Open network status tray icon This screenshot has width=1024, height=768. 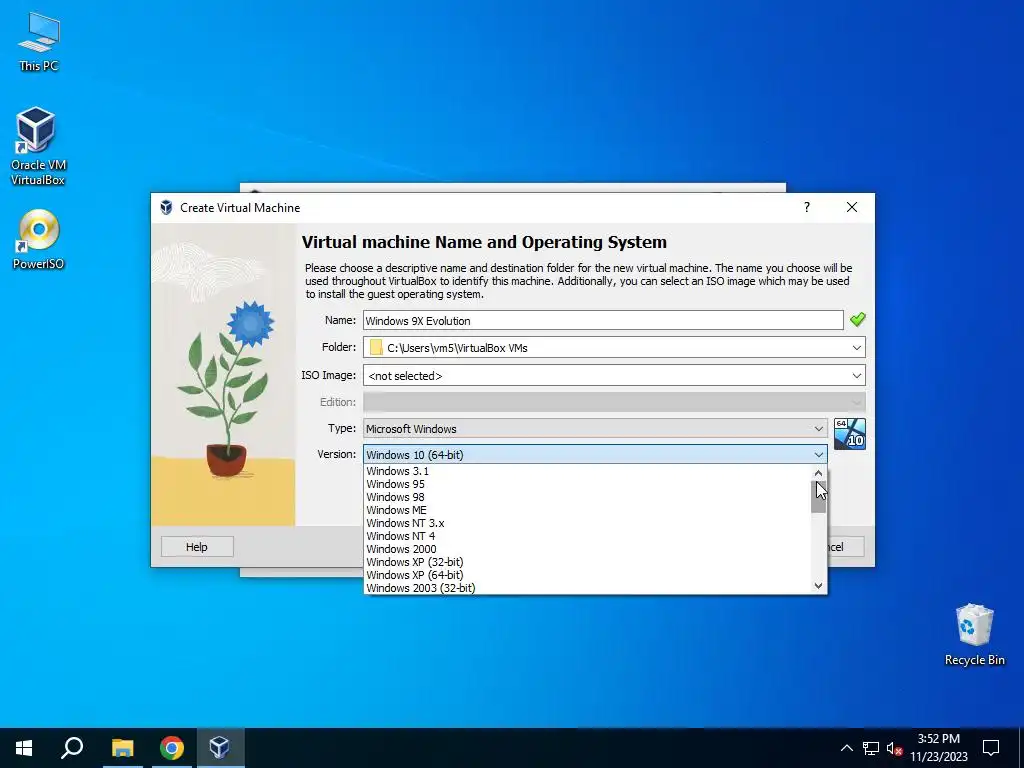coord(871,748)
